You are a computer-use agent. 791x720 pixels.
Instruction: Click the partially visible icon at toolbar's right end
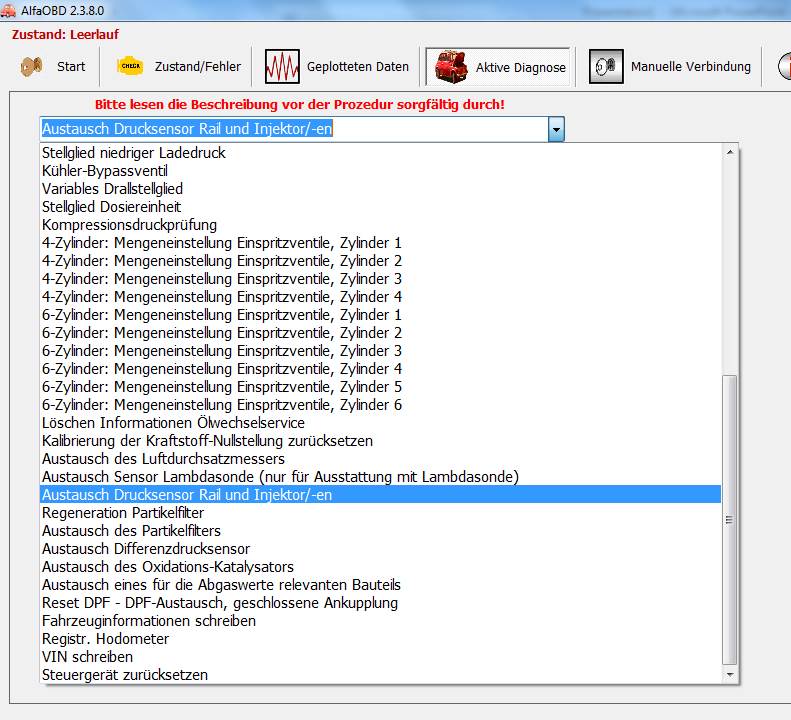pyautogui.click(x=784, y=67)
